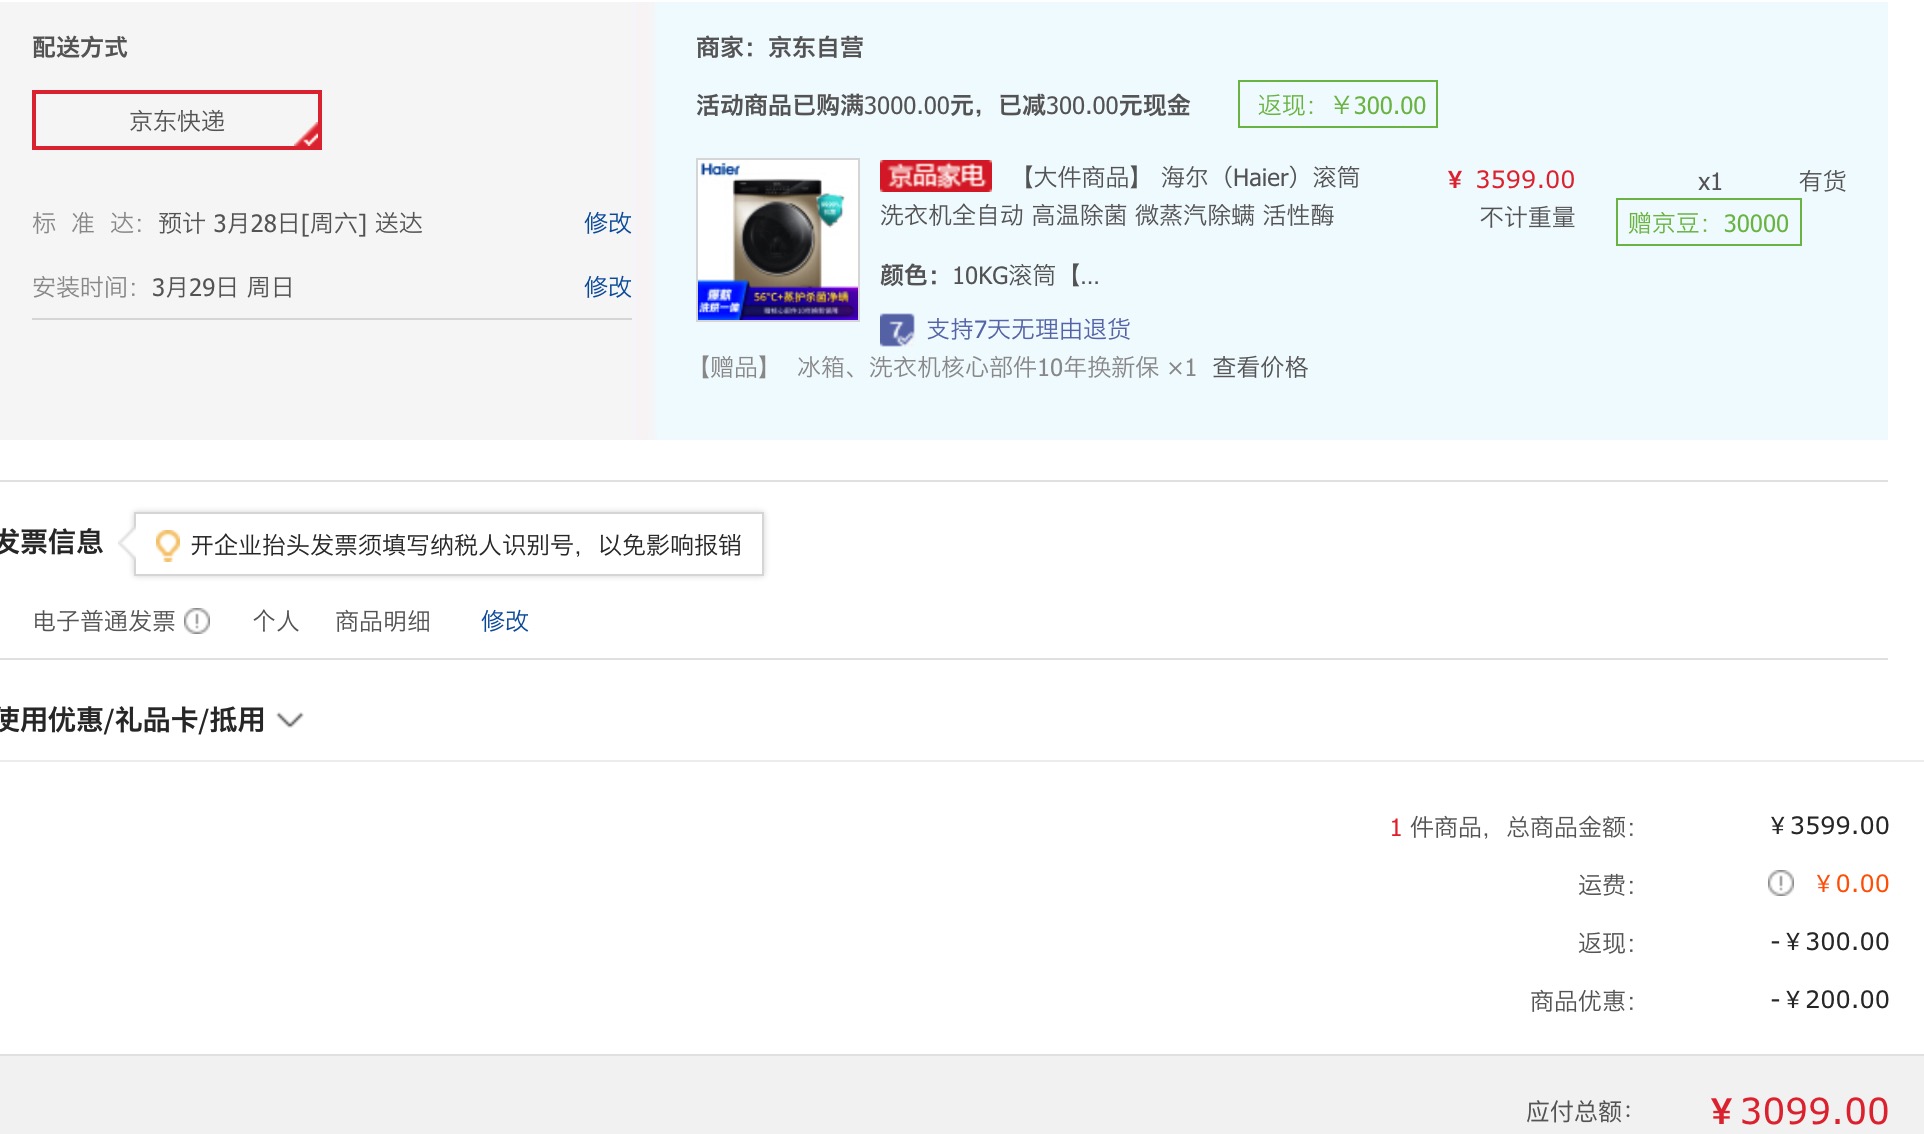Viewport: 1924px width, 1134px height.
Task: Click 个人 invoice title text
Action: [276, 621]
